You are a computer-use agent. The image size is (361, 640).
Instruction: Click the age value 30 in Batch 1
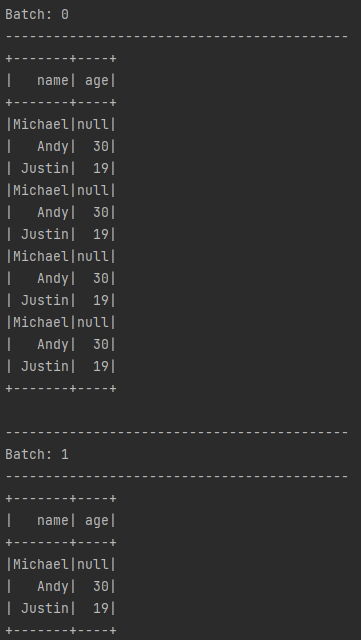point(101,587)
